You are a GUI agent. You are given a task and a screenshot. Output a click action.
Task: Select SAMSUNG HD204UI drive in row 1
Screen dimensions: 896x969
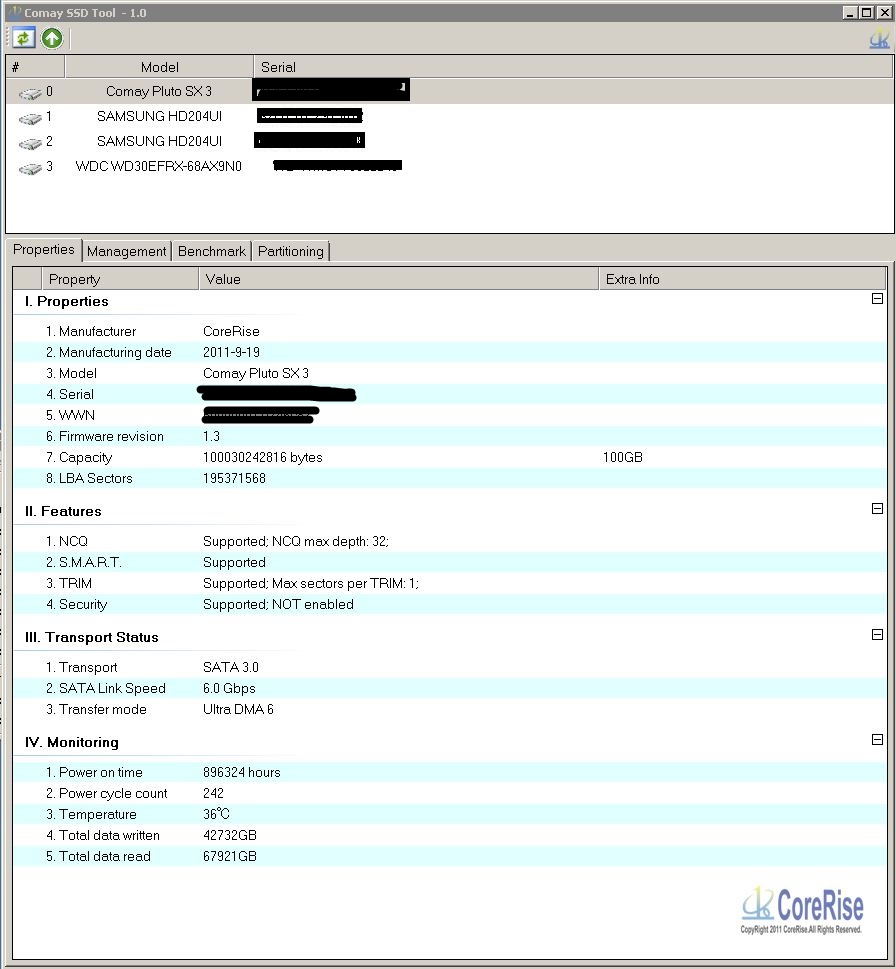(449, 116)
